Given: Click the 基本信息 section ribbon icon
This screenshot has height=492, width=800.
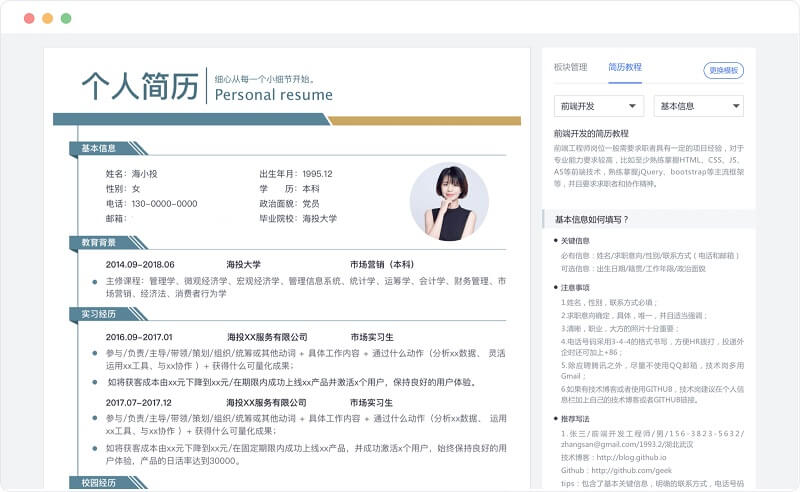Looking at the screenshot, I should point(100,148).
